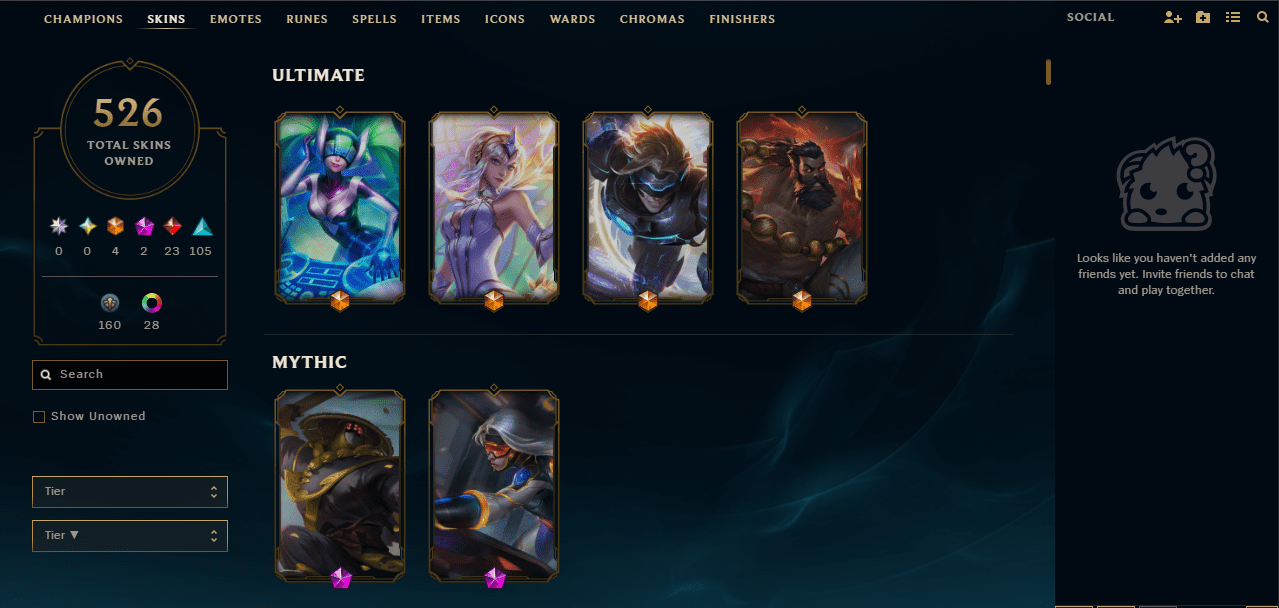
Task: Select the Udyr ultimate skin thumbnail
Action: click(802, 207)
